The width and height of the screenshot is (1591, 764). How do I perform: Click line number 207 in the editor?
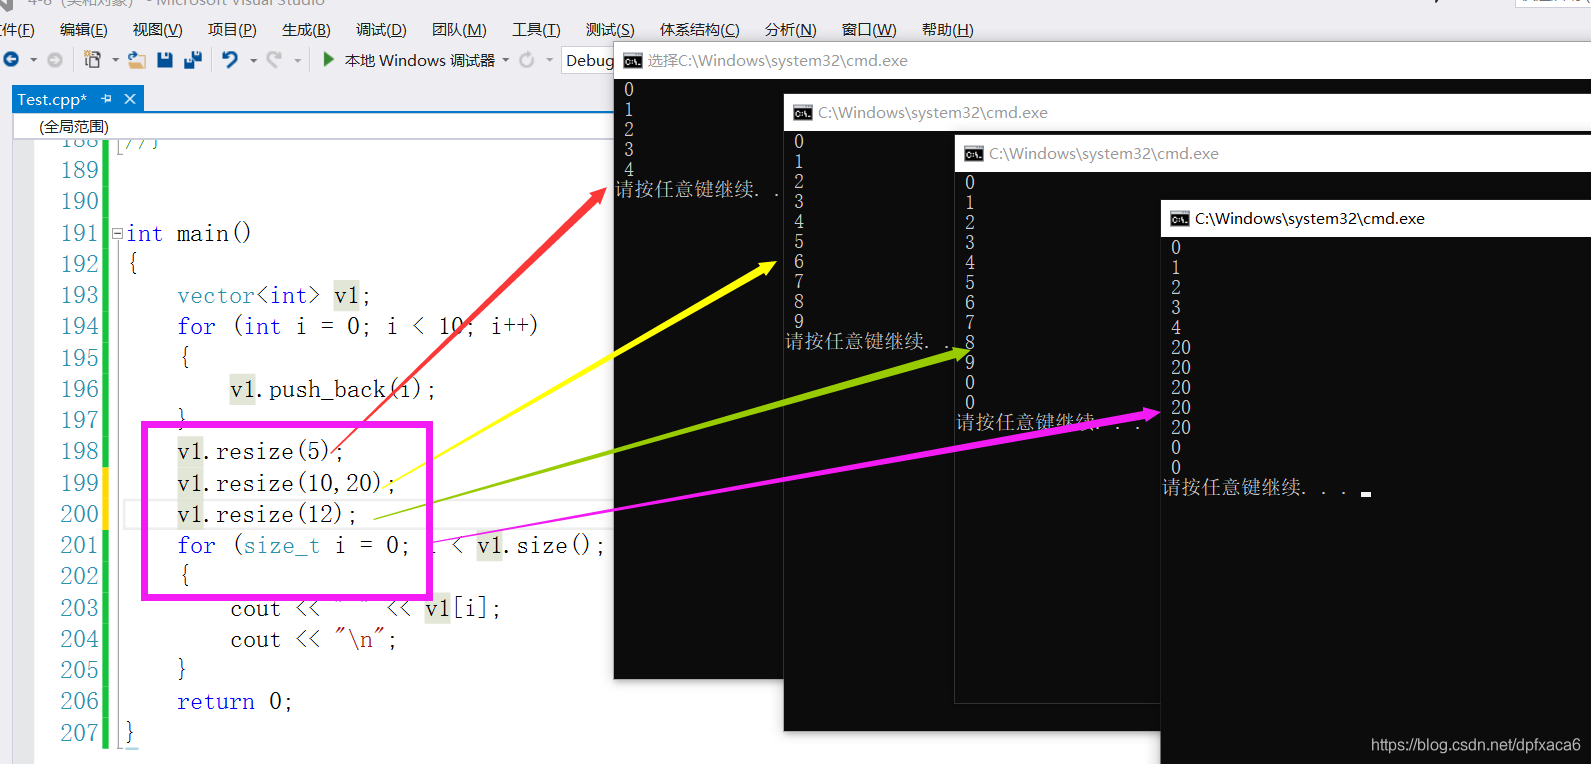coord(79,733)
